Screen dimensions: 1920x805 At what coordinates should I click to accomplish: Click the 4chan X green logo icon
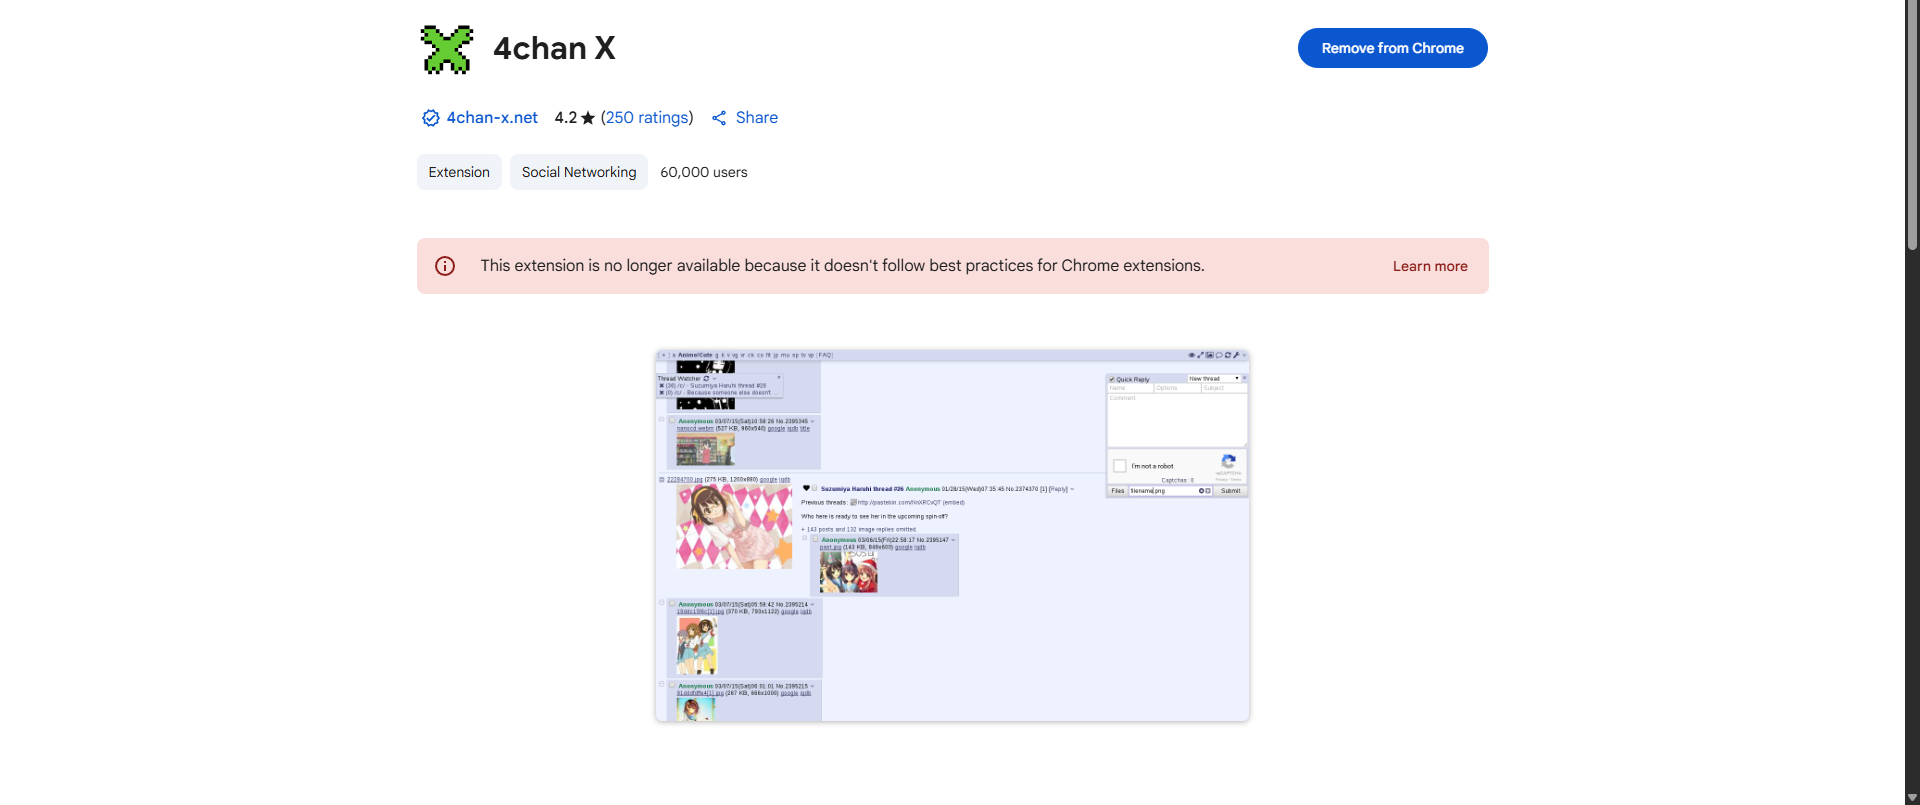447,49
